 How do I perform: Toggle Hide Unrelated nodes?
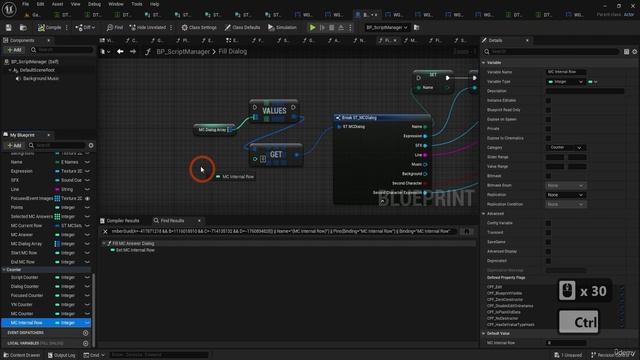coord(148,27)
